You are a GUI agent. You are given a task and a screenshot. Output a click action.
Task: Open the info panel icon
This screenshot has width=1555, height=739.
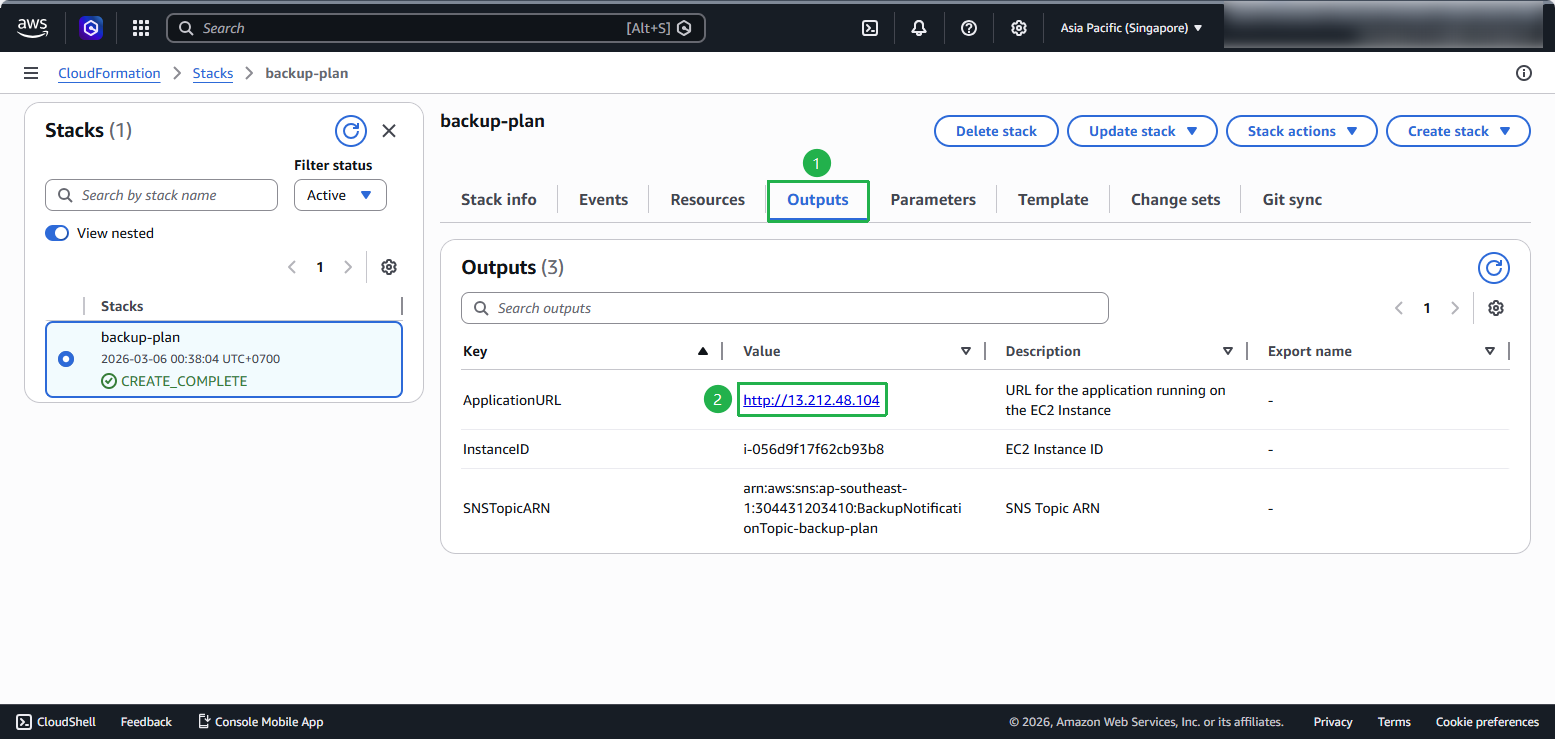[1524, 73]
